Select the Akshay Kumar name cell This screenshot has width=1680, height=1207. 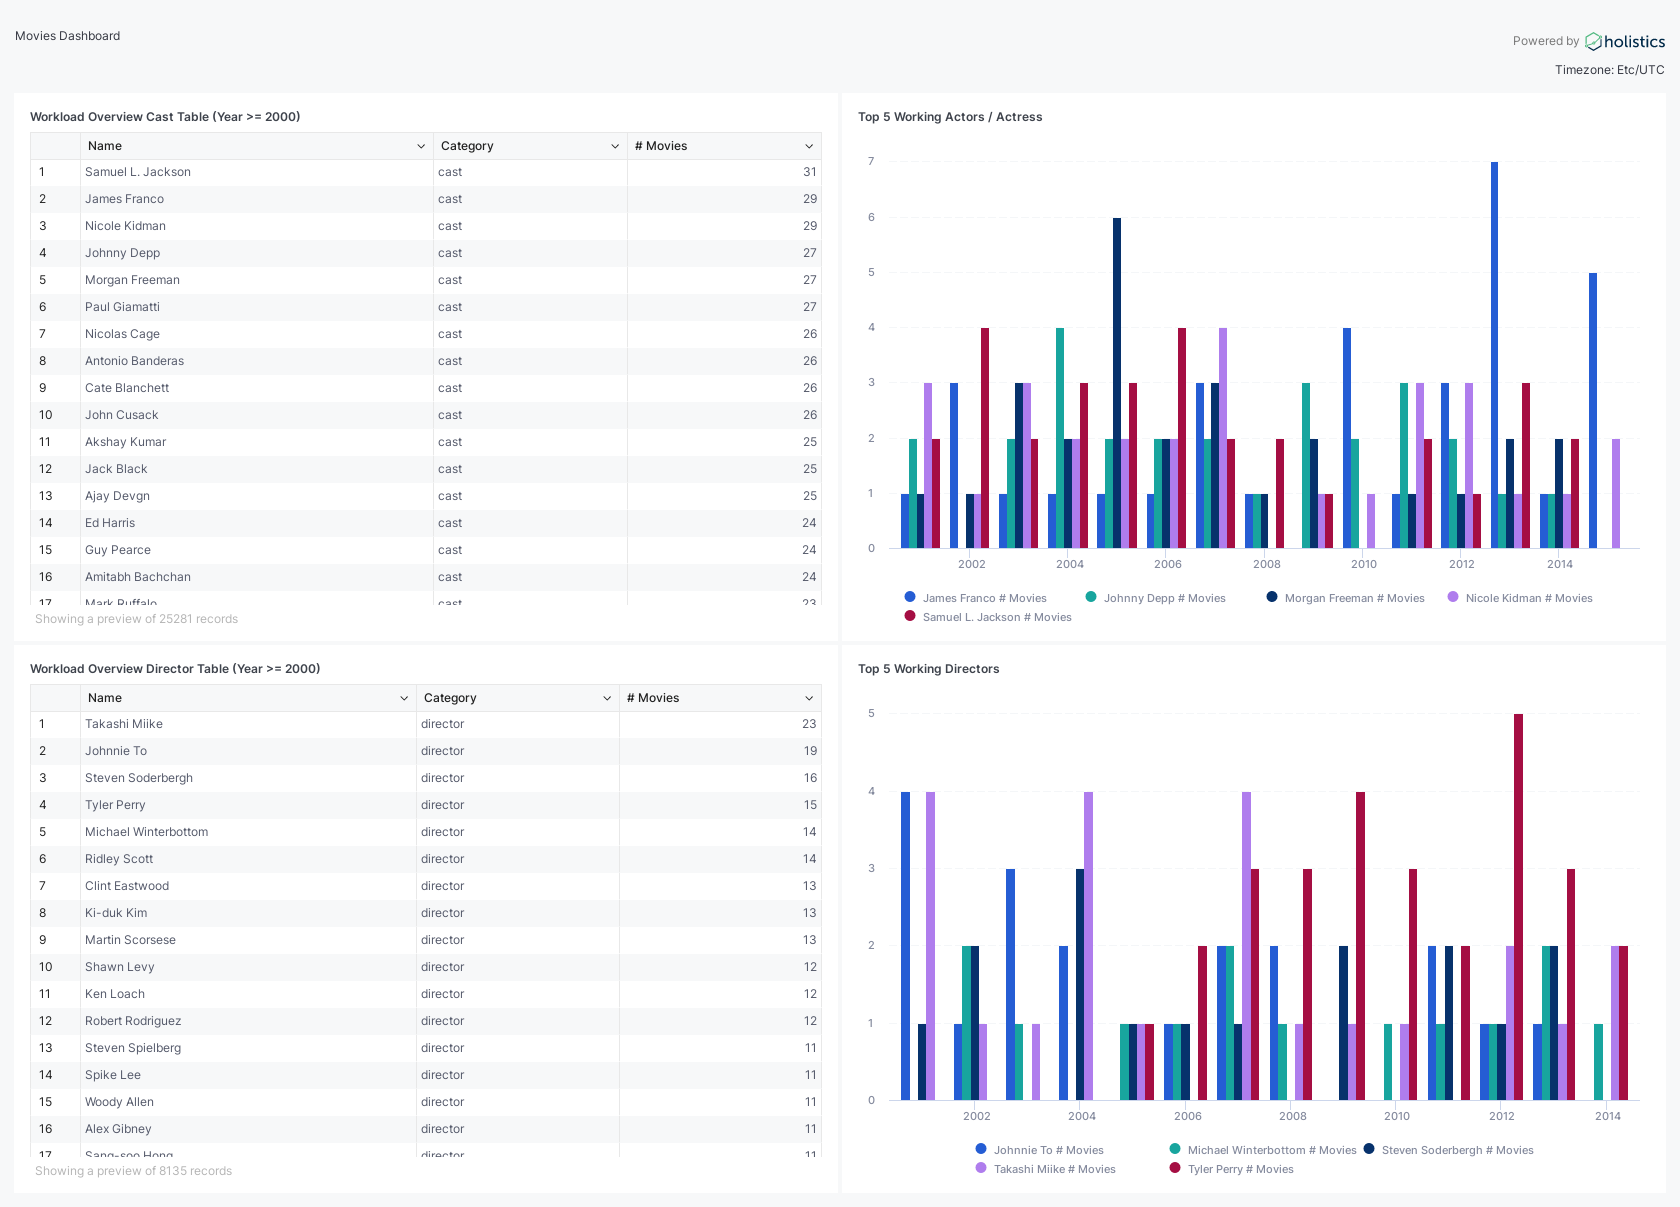click(x=256, y=442)
